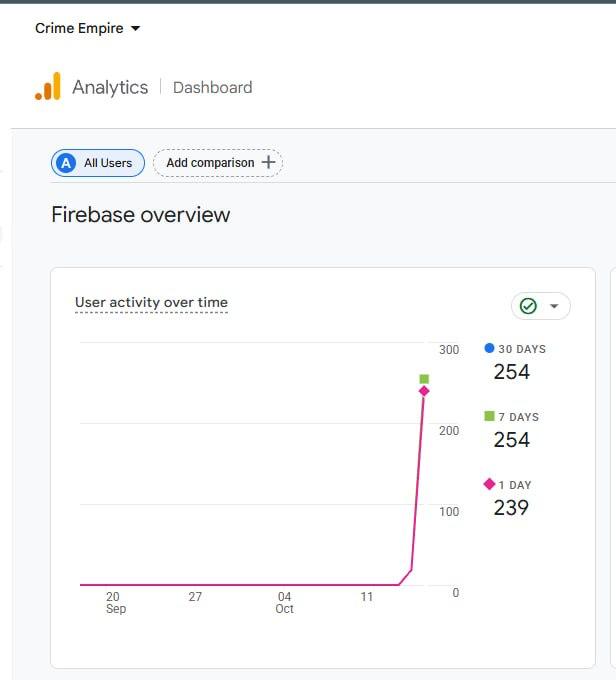Click the plus icon in Add comparison
The image size is (616, 680).
click(x=269, y=162)
